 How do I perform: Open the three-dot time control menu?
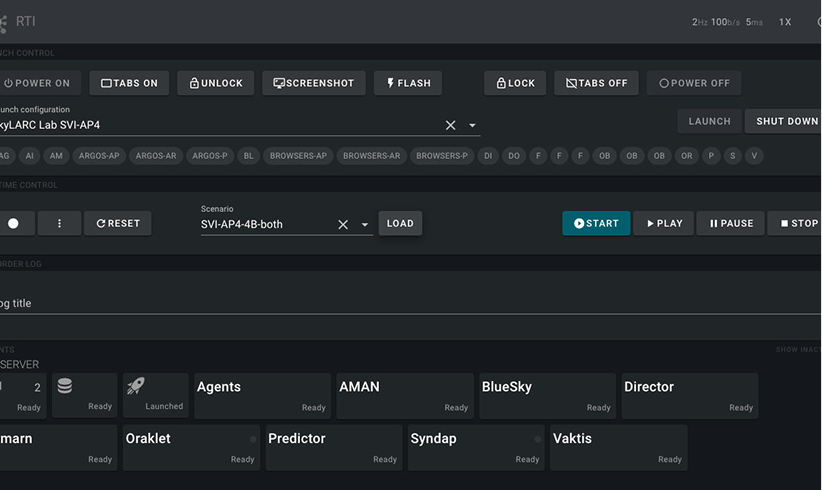click(x=59, y=223)
